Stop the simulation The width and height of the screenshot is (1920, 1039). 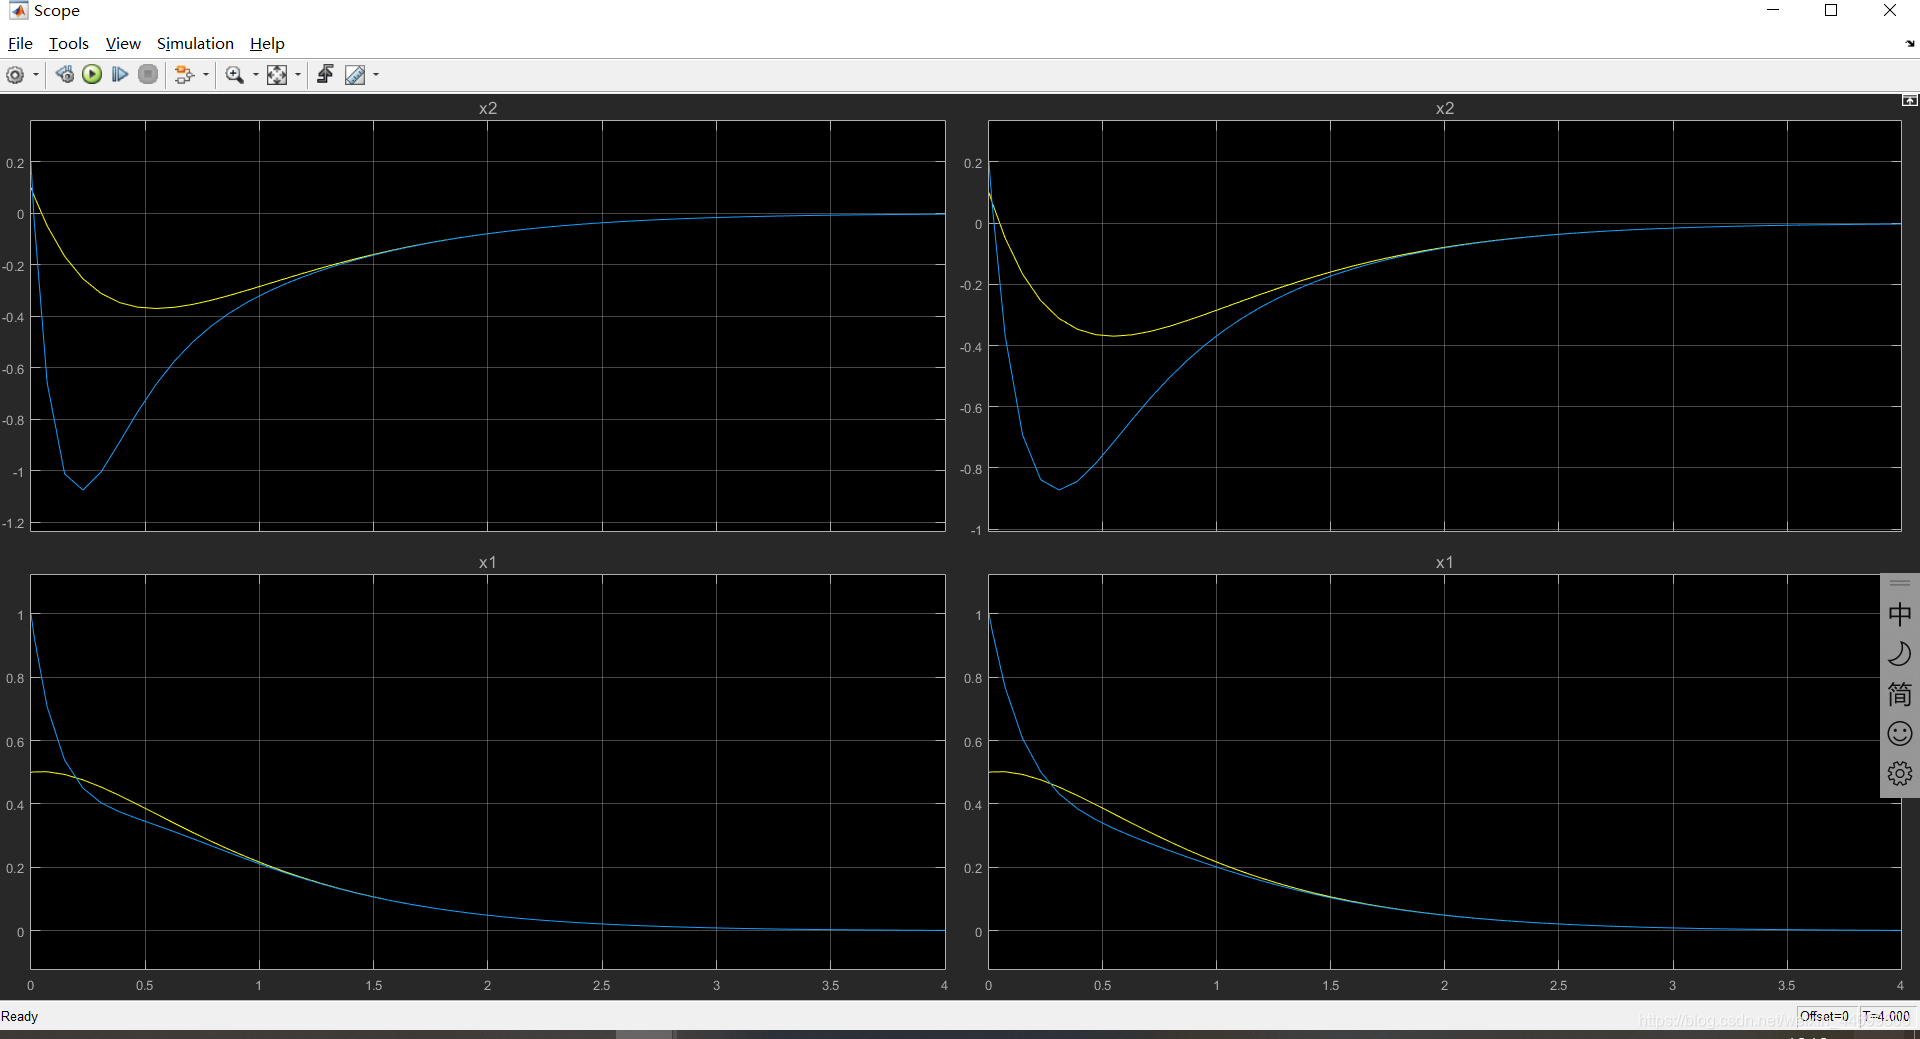point(148,74)
